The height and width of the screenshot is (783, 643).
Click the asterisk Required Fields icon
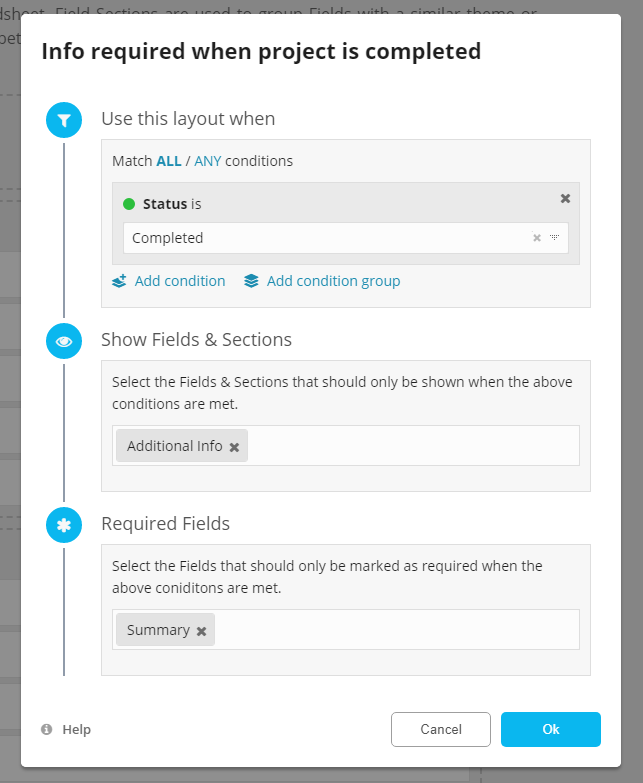click(64, 525)
